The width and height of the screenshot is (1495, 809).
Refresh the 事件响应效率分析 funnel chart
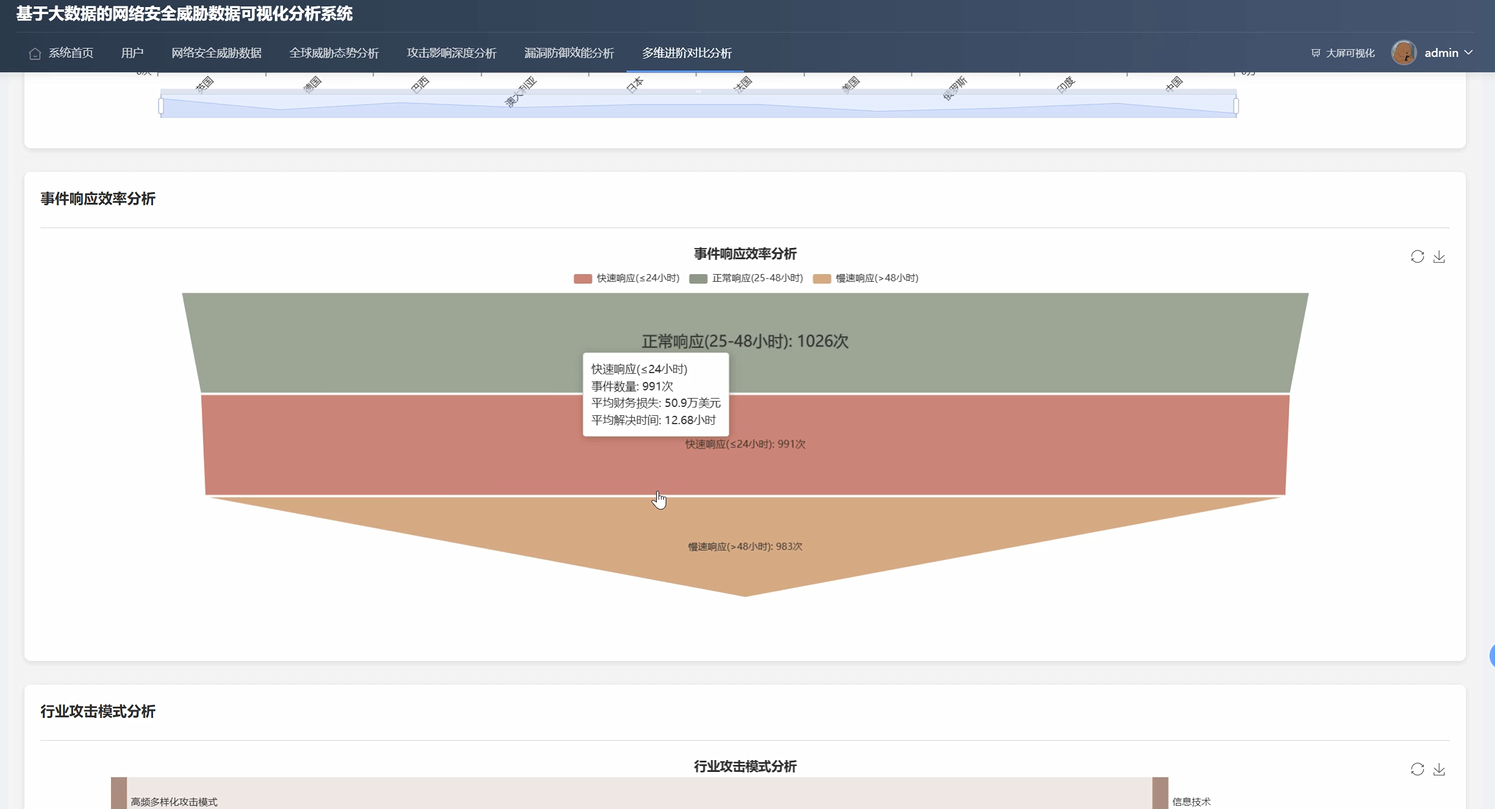coord(1417,257)
